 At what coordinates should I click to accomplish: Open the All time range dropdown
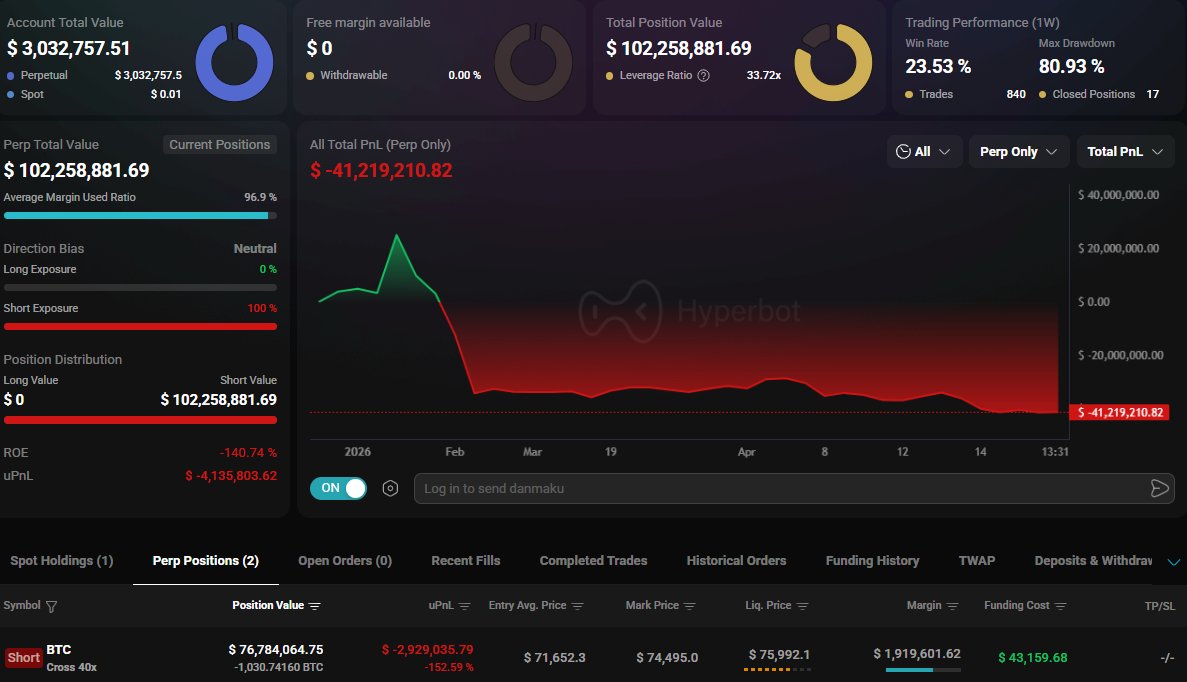point(924,151)
